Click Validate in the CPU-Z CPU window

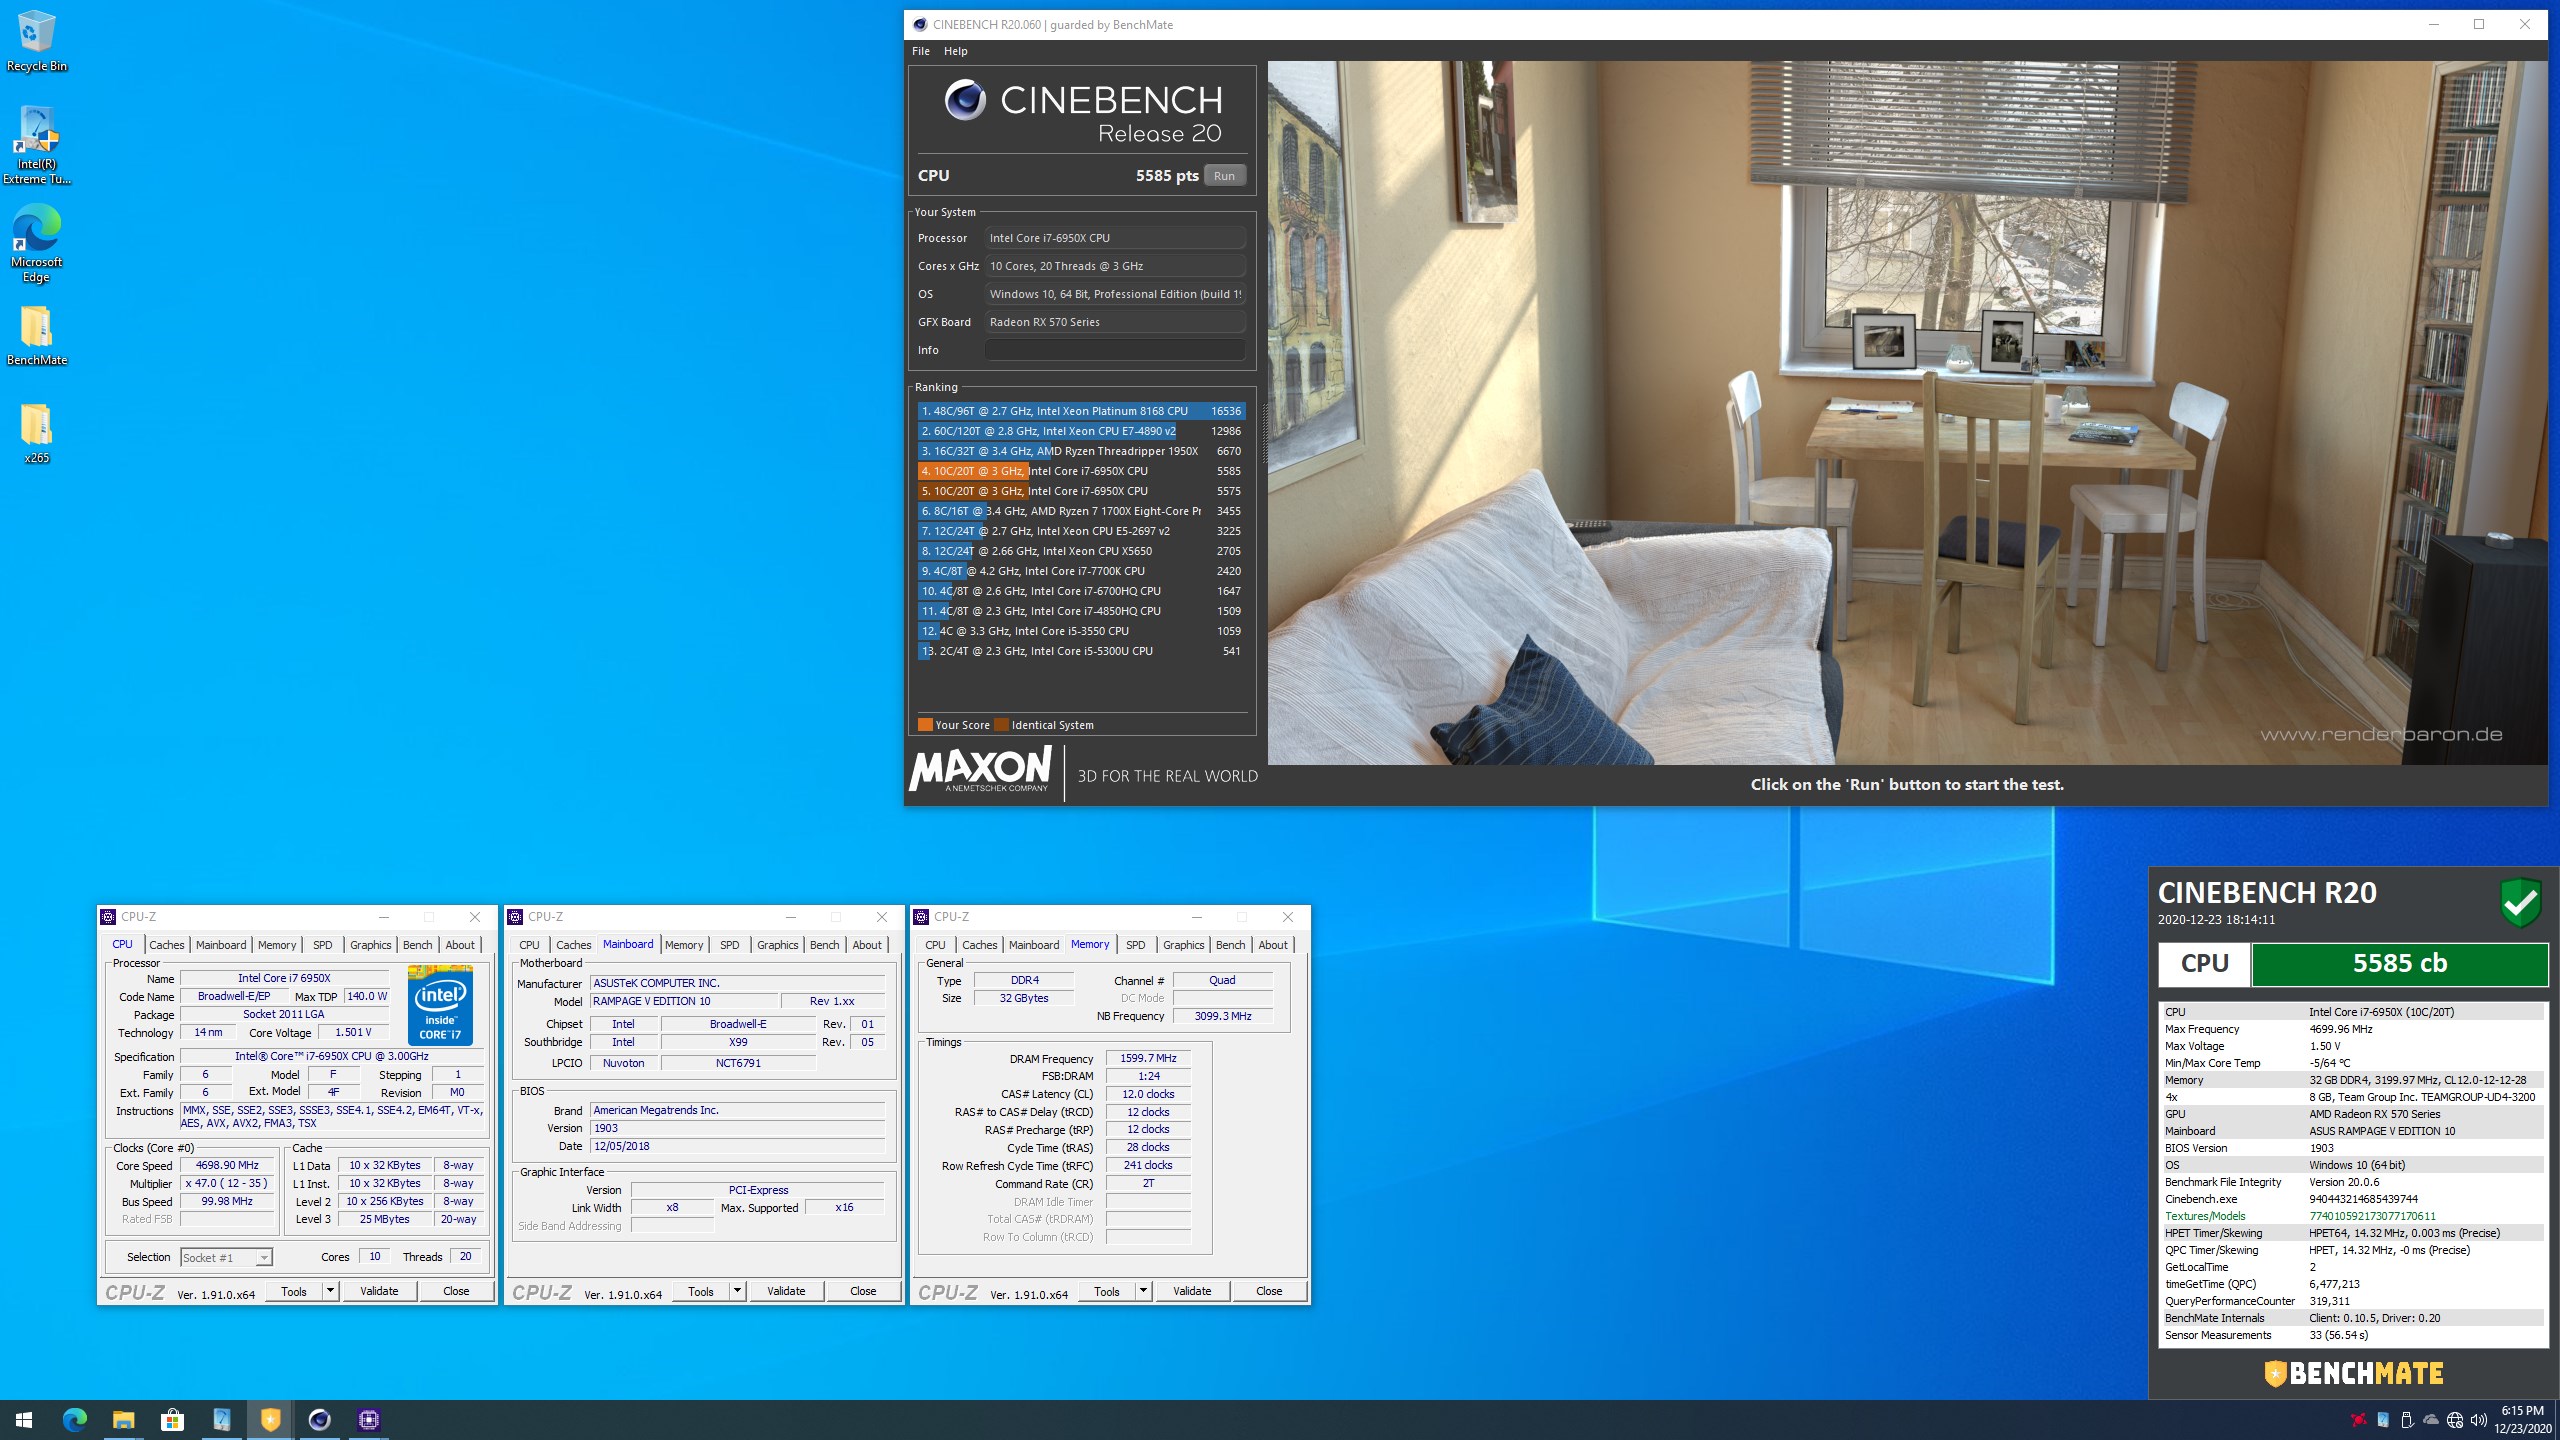pos(379,1291)
